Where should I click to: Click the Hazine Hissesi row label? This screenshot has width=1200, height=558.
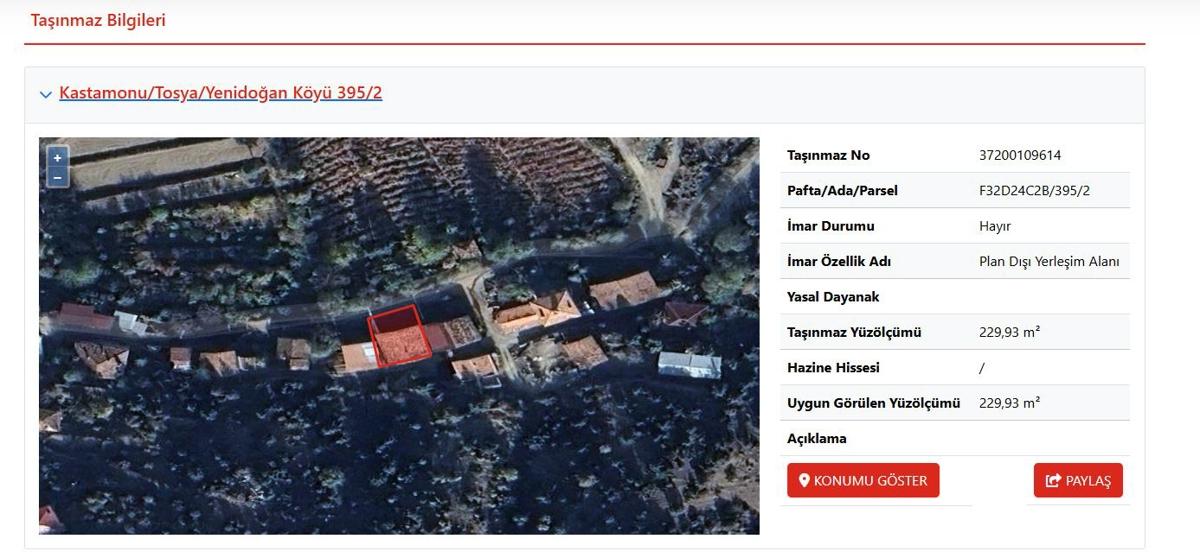(833, 367)
